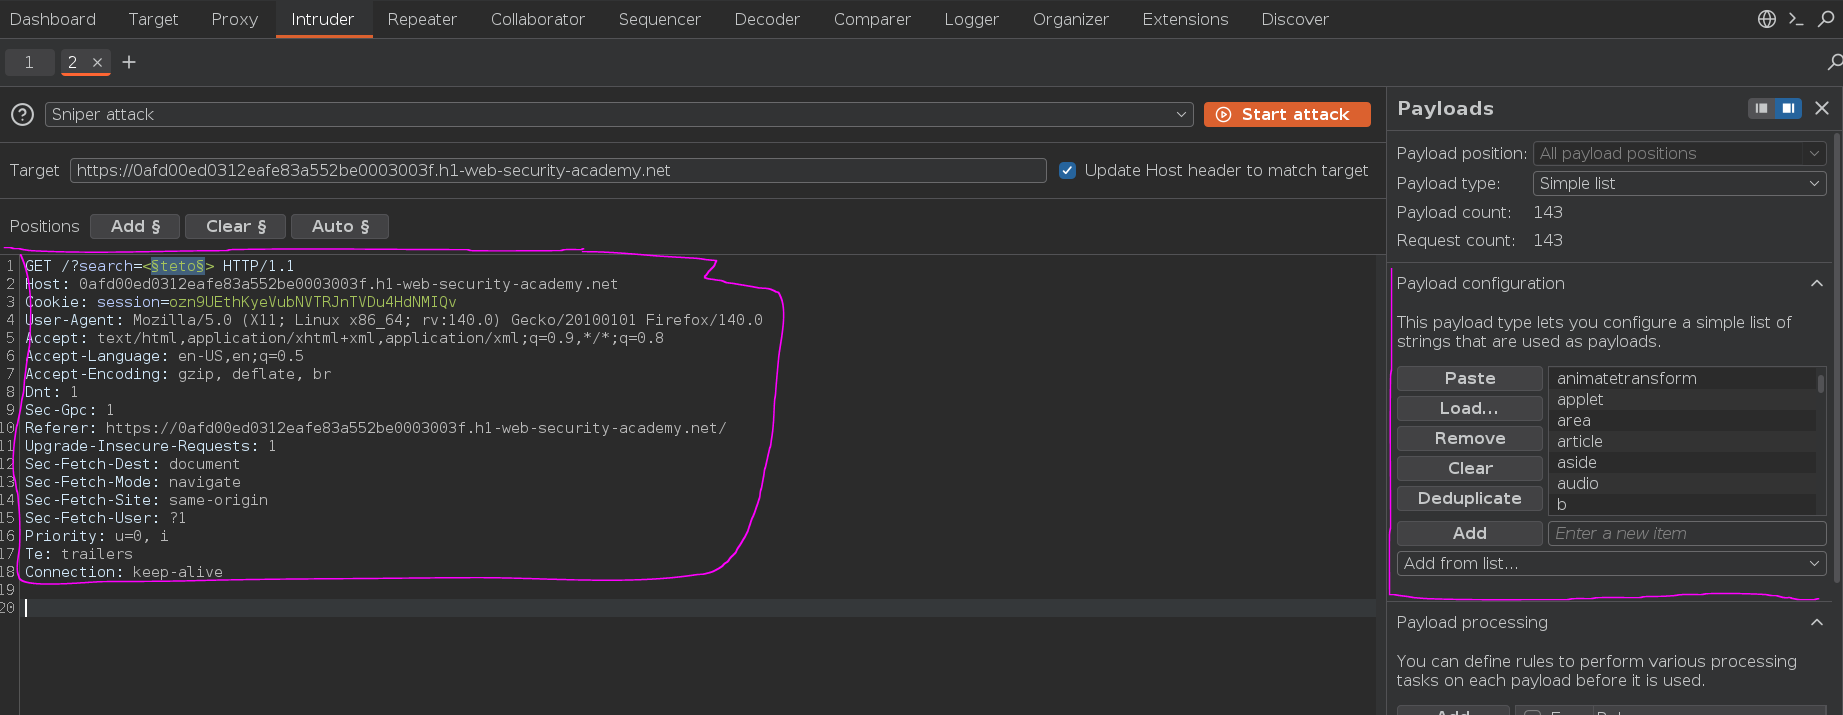Open the command palette terminal icon

[x=1796, y=19]
